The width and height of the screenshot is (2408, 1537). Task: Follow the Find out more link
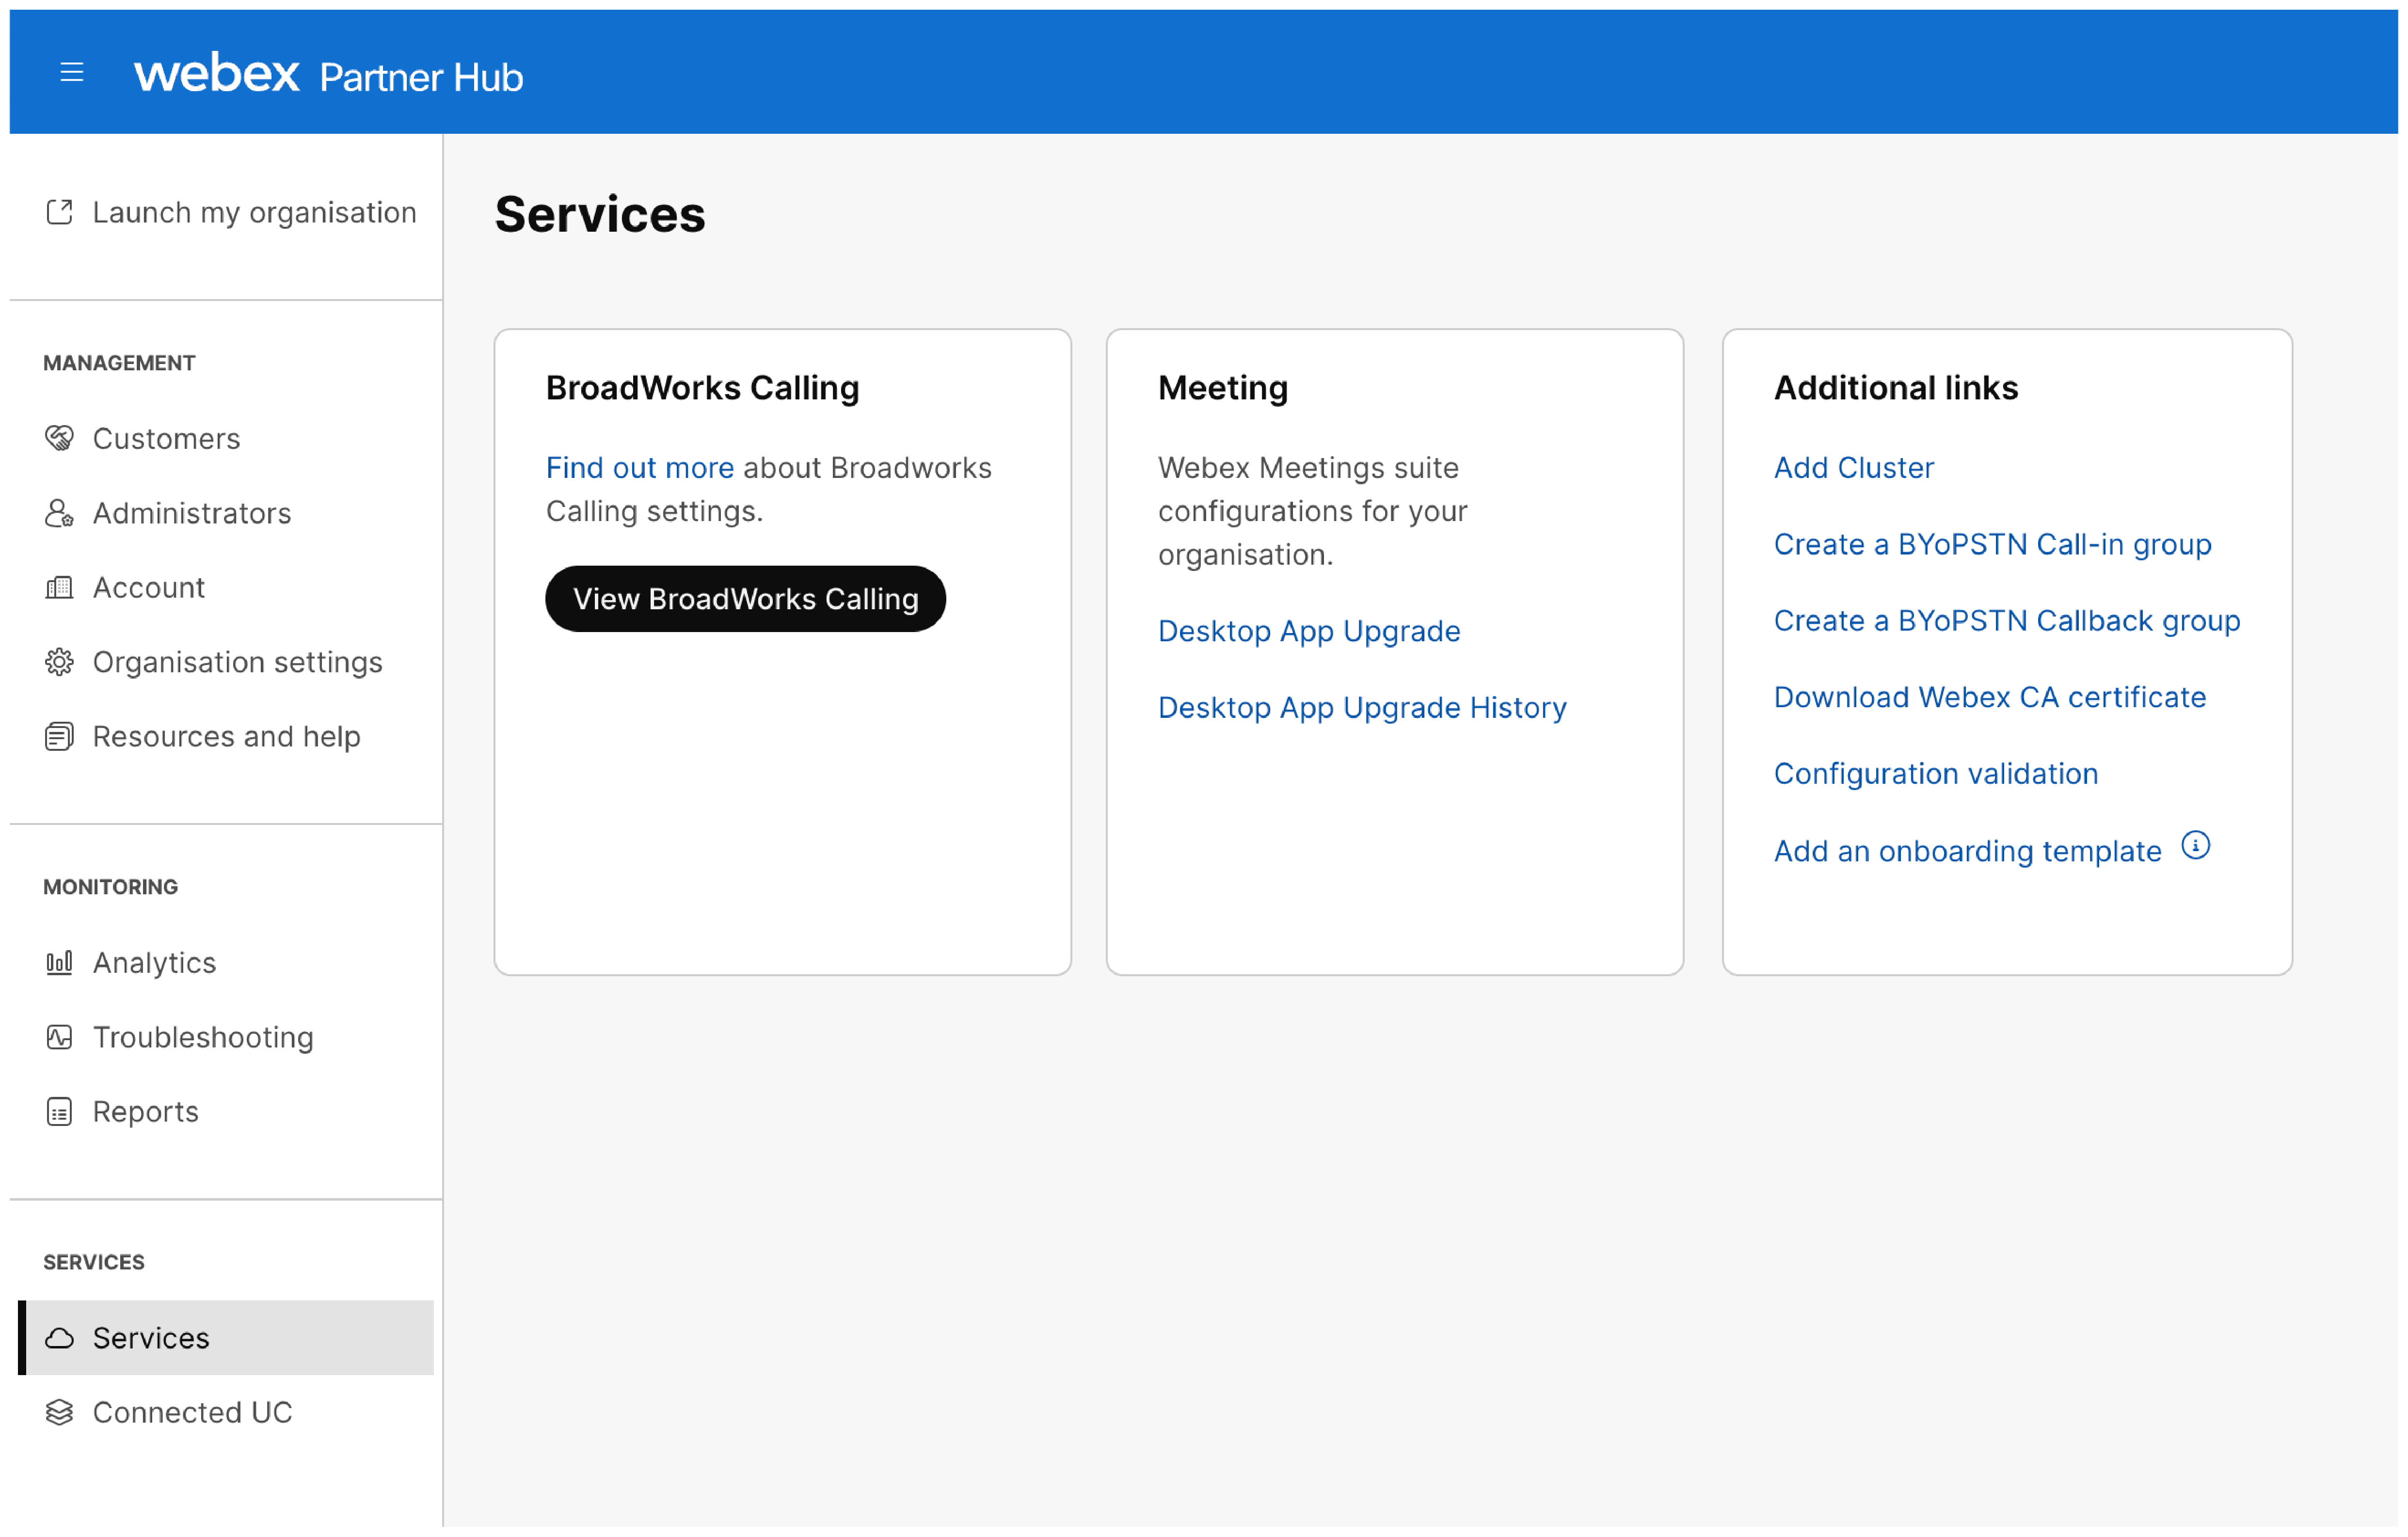(641, 469)
